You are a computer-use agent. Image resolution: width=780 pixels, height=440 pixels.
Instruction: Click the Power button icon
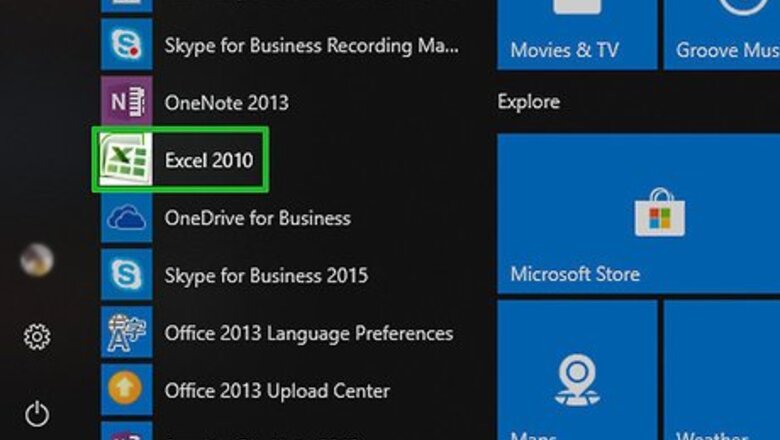[x=37, y=412]
